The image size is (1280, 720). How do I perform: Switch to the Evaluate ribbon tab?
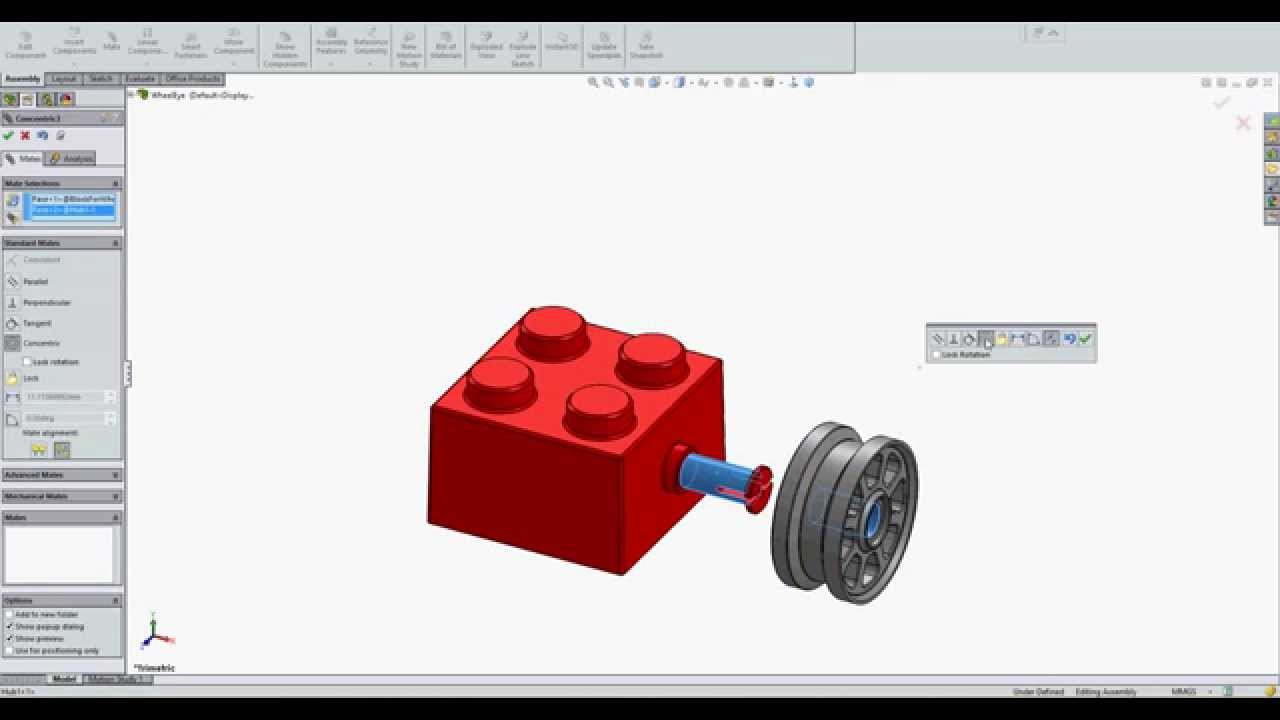[x=140, y=79]
